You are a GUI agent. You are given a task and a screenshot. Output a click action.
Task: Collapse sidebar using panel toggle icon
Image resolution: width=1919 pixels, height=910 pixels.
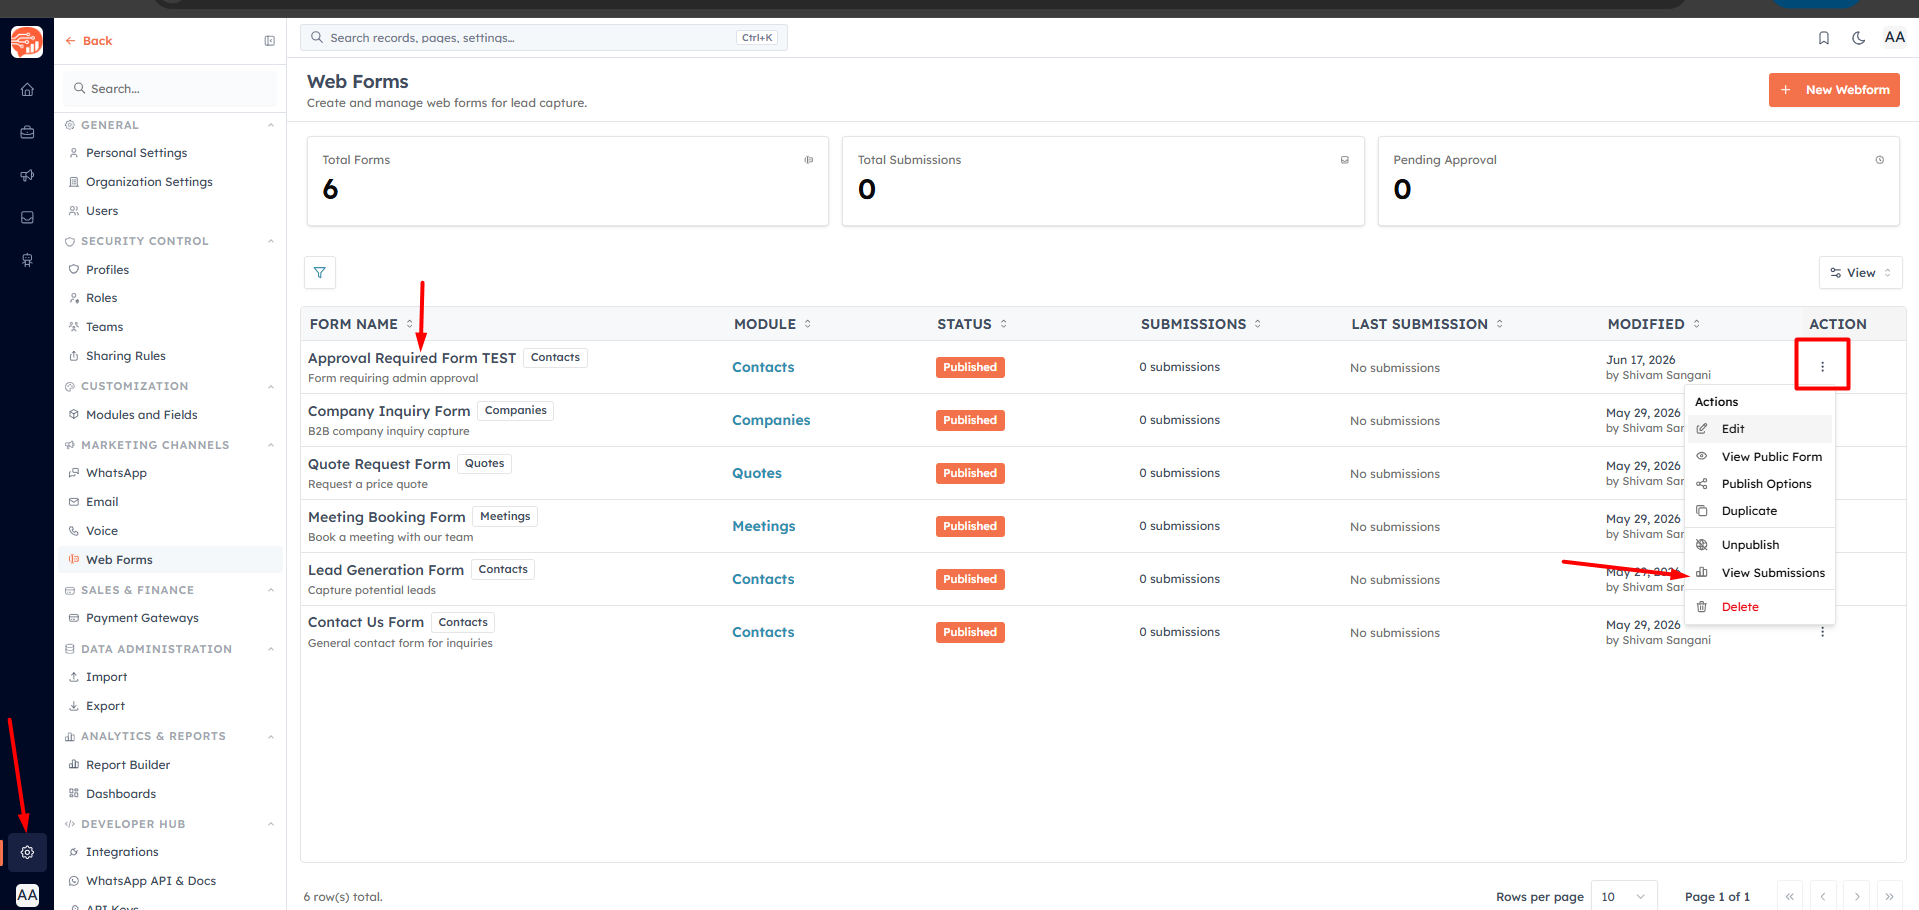[x=269, y=41]
